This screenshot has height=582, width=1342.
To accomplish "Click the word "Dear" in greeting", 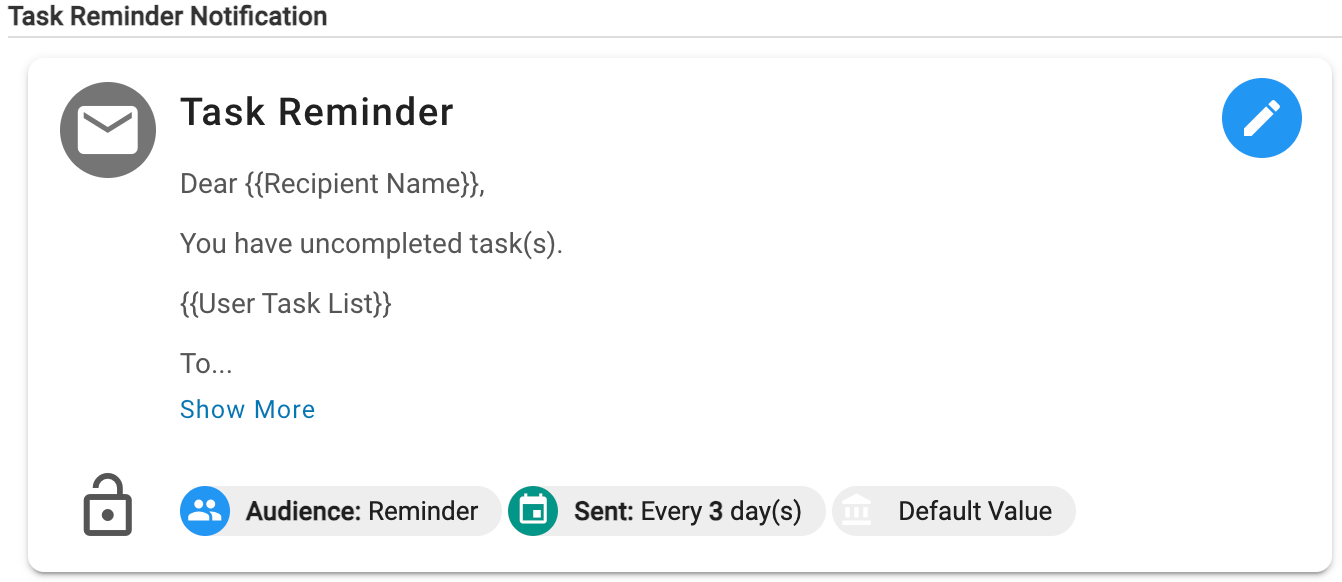I will [208, 184].
